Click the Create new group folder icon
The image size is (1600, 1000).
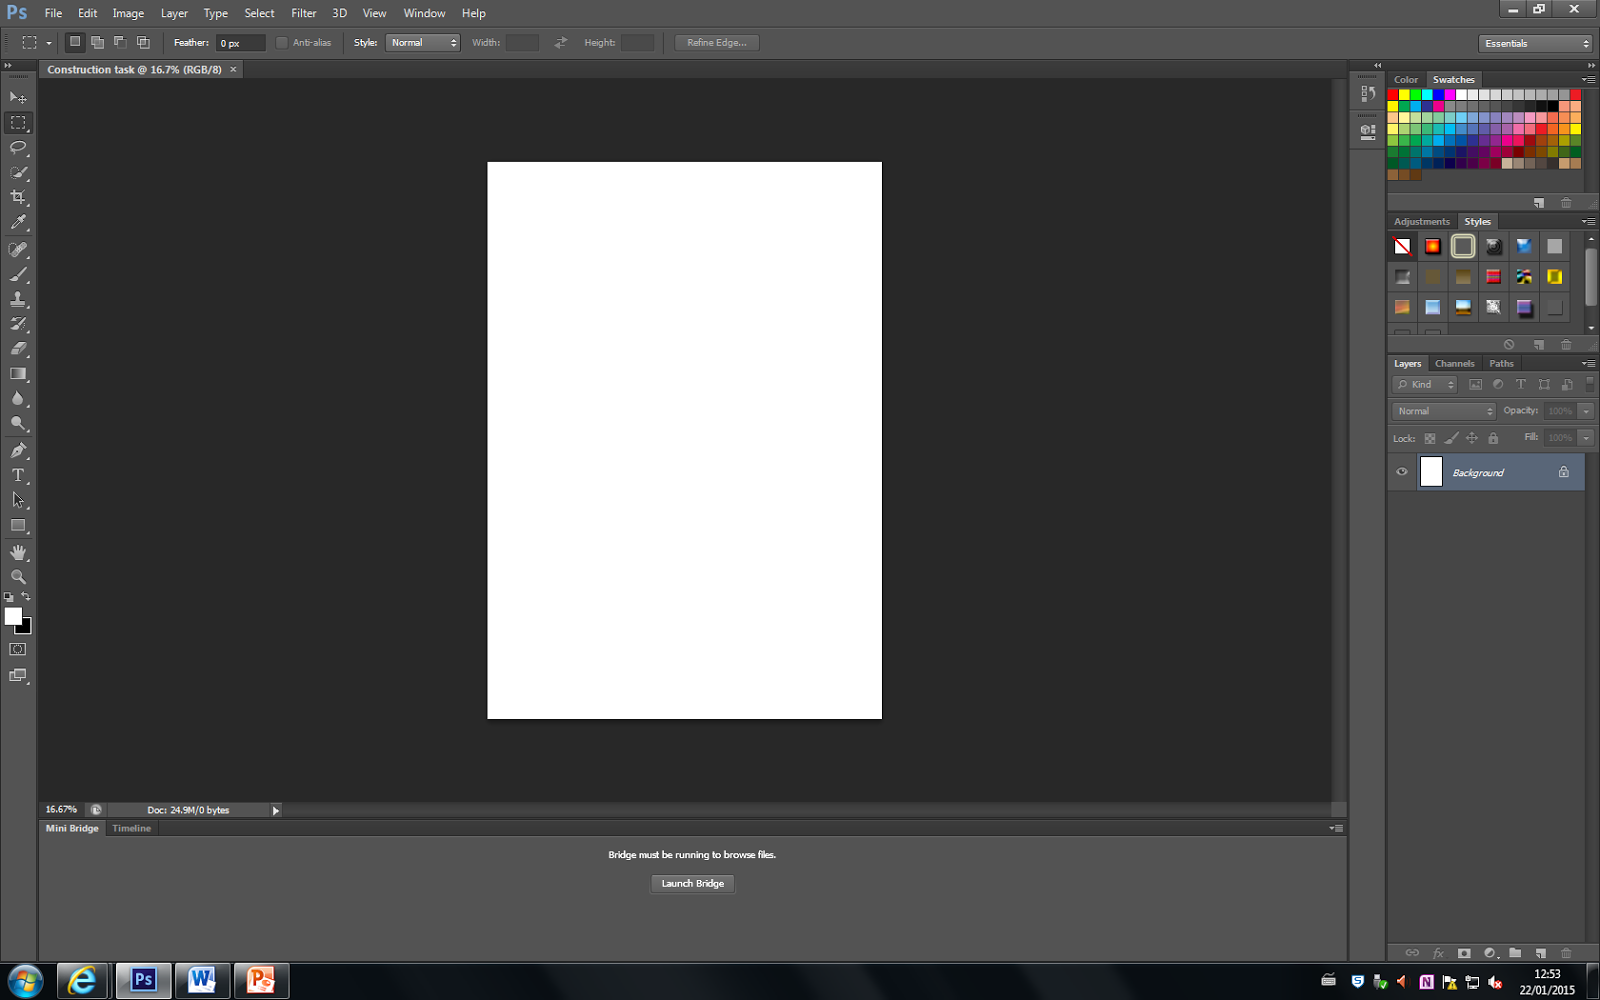click(1515, 953)
